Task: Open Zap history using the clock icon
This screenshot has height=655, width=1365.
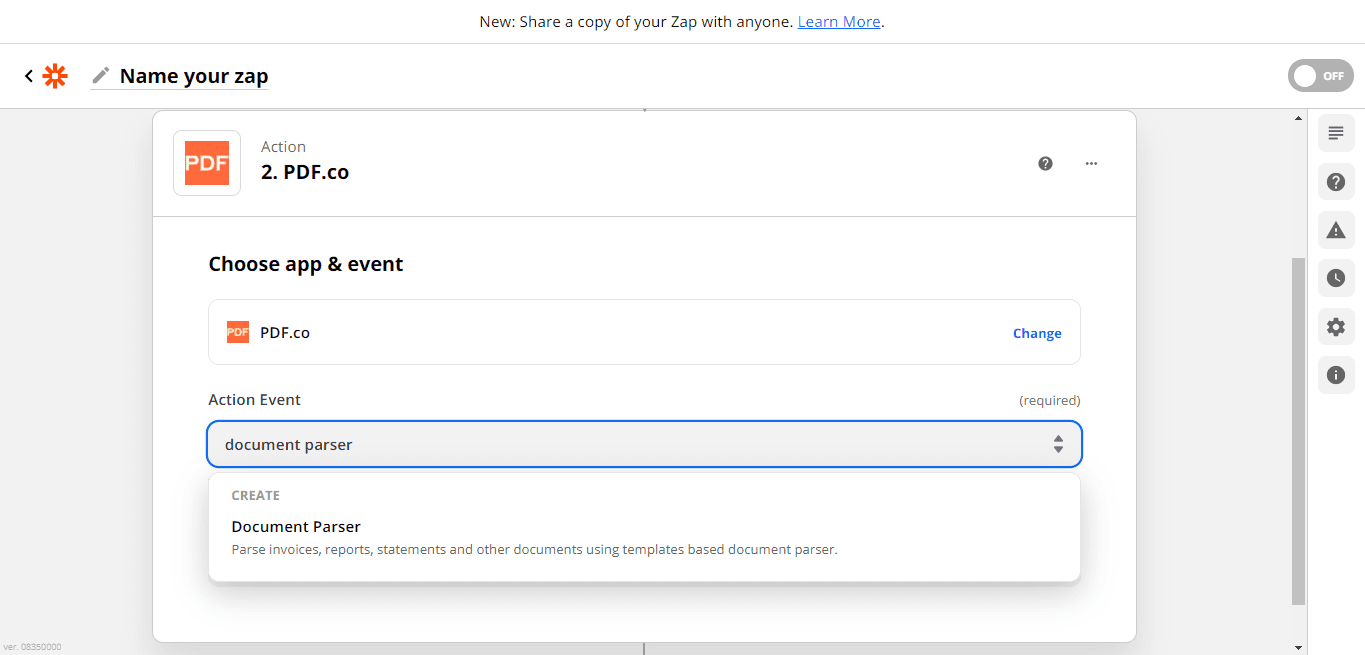Action: tap(1336, 278)
